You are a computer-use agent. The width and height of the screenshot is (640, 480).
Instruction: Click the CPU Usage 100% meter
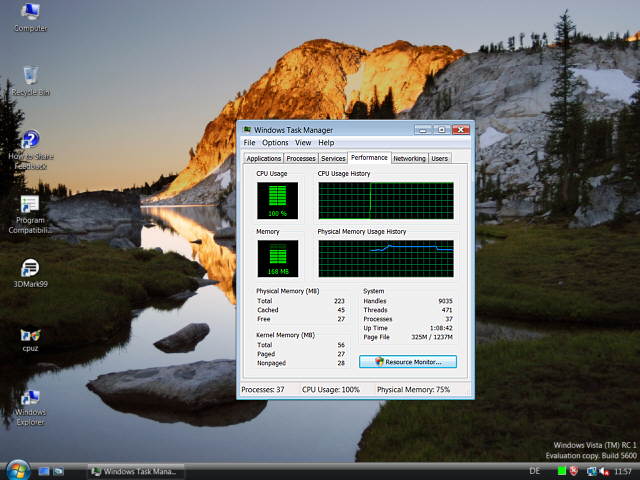pyautogui.click(x=278, y=200)
